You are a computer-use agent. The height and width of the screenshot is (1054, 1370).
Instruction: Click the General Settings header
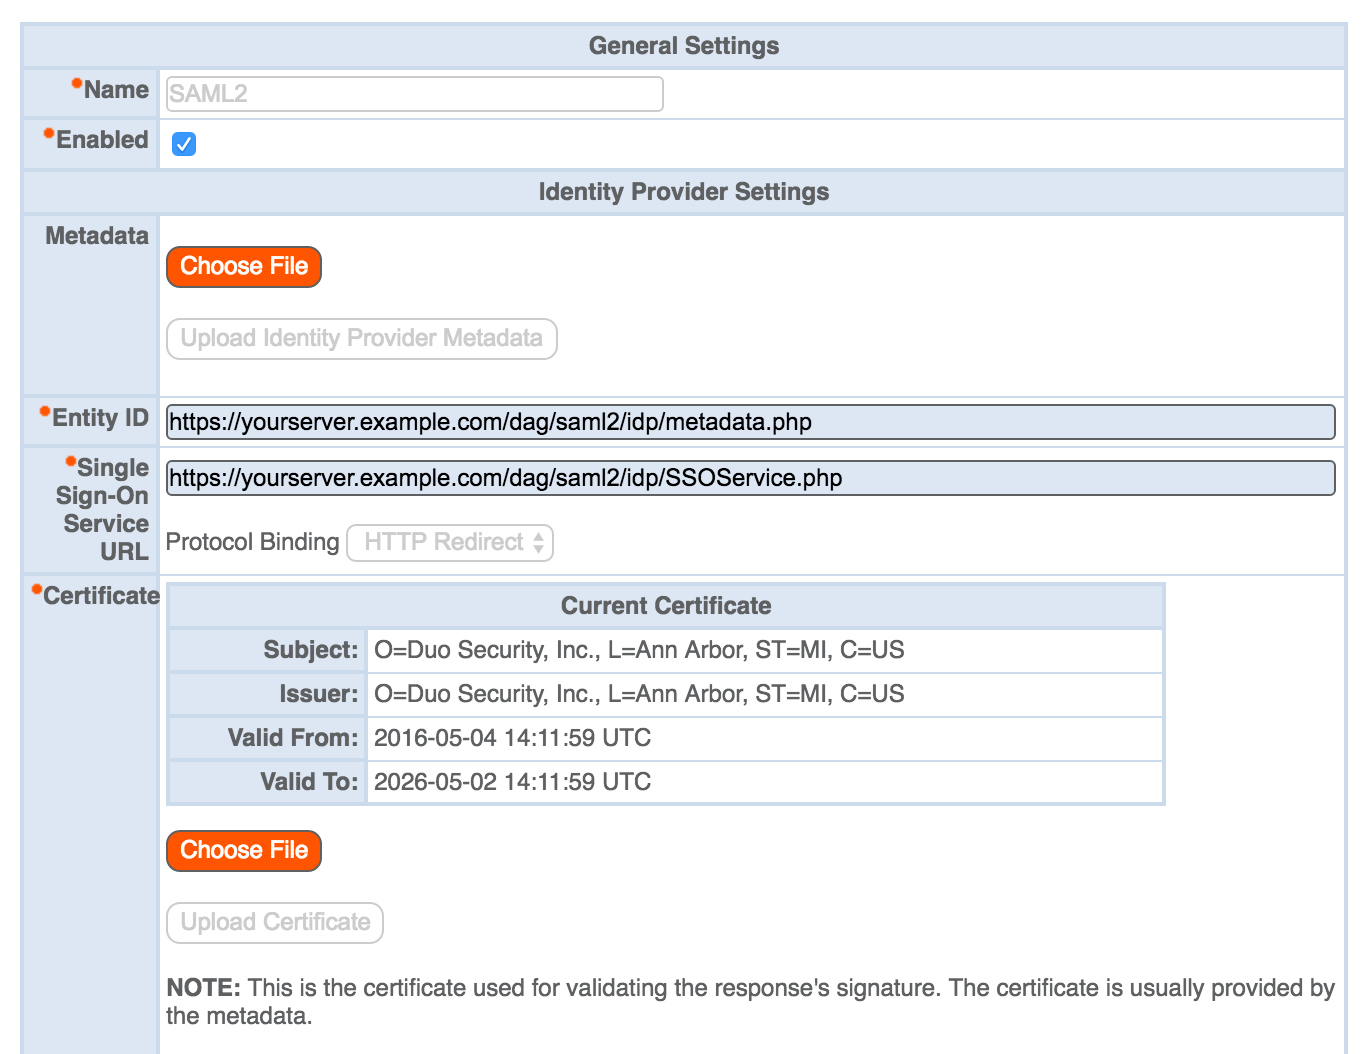pos(683,45)
